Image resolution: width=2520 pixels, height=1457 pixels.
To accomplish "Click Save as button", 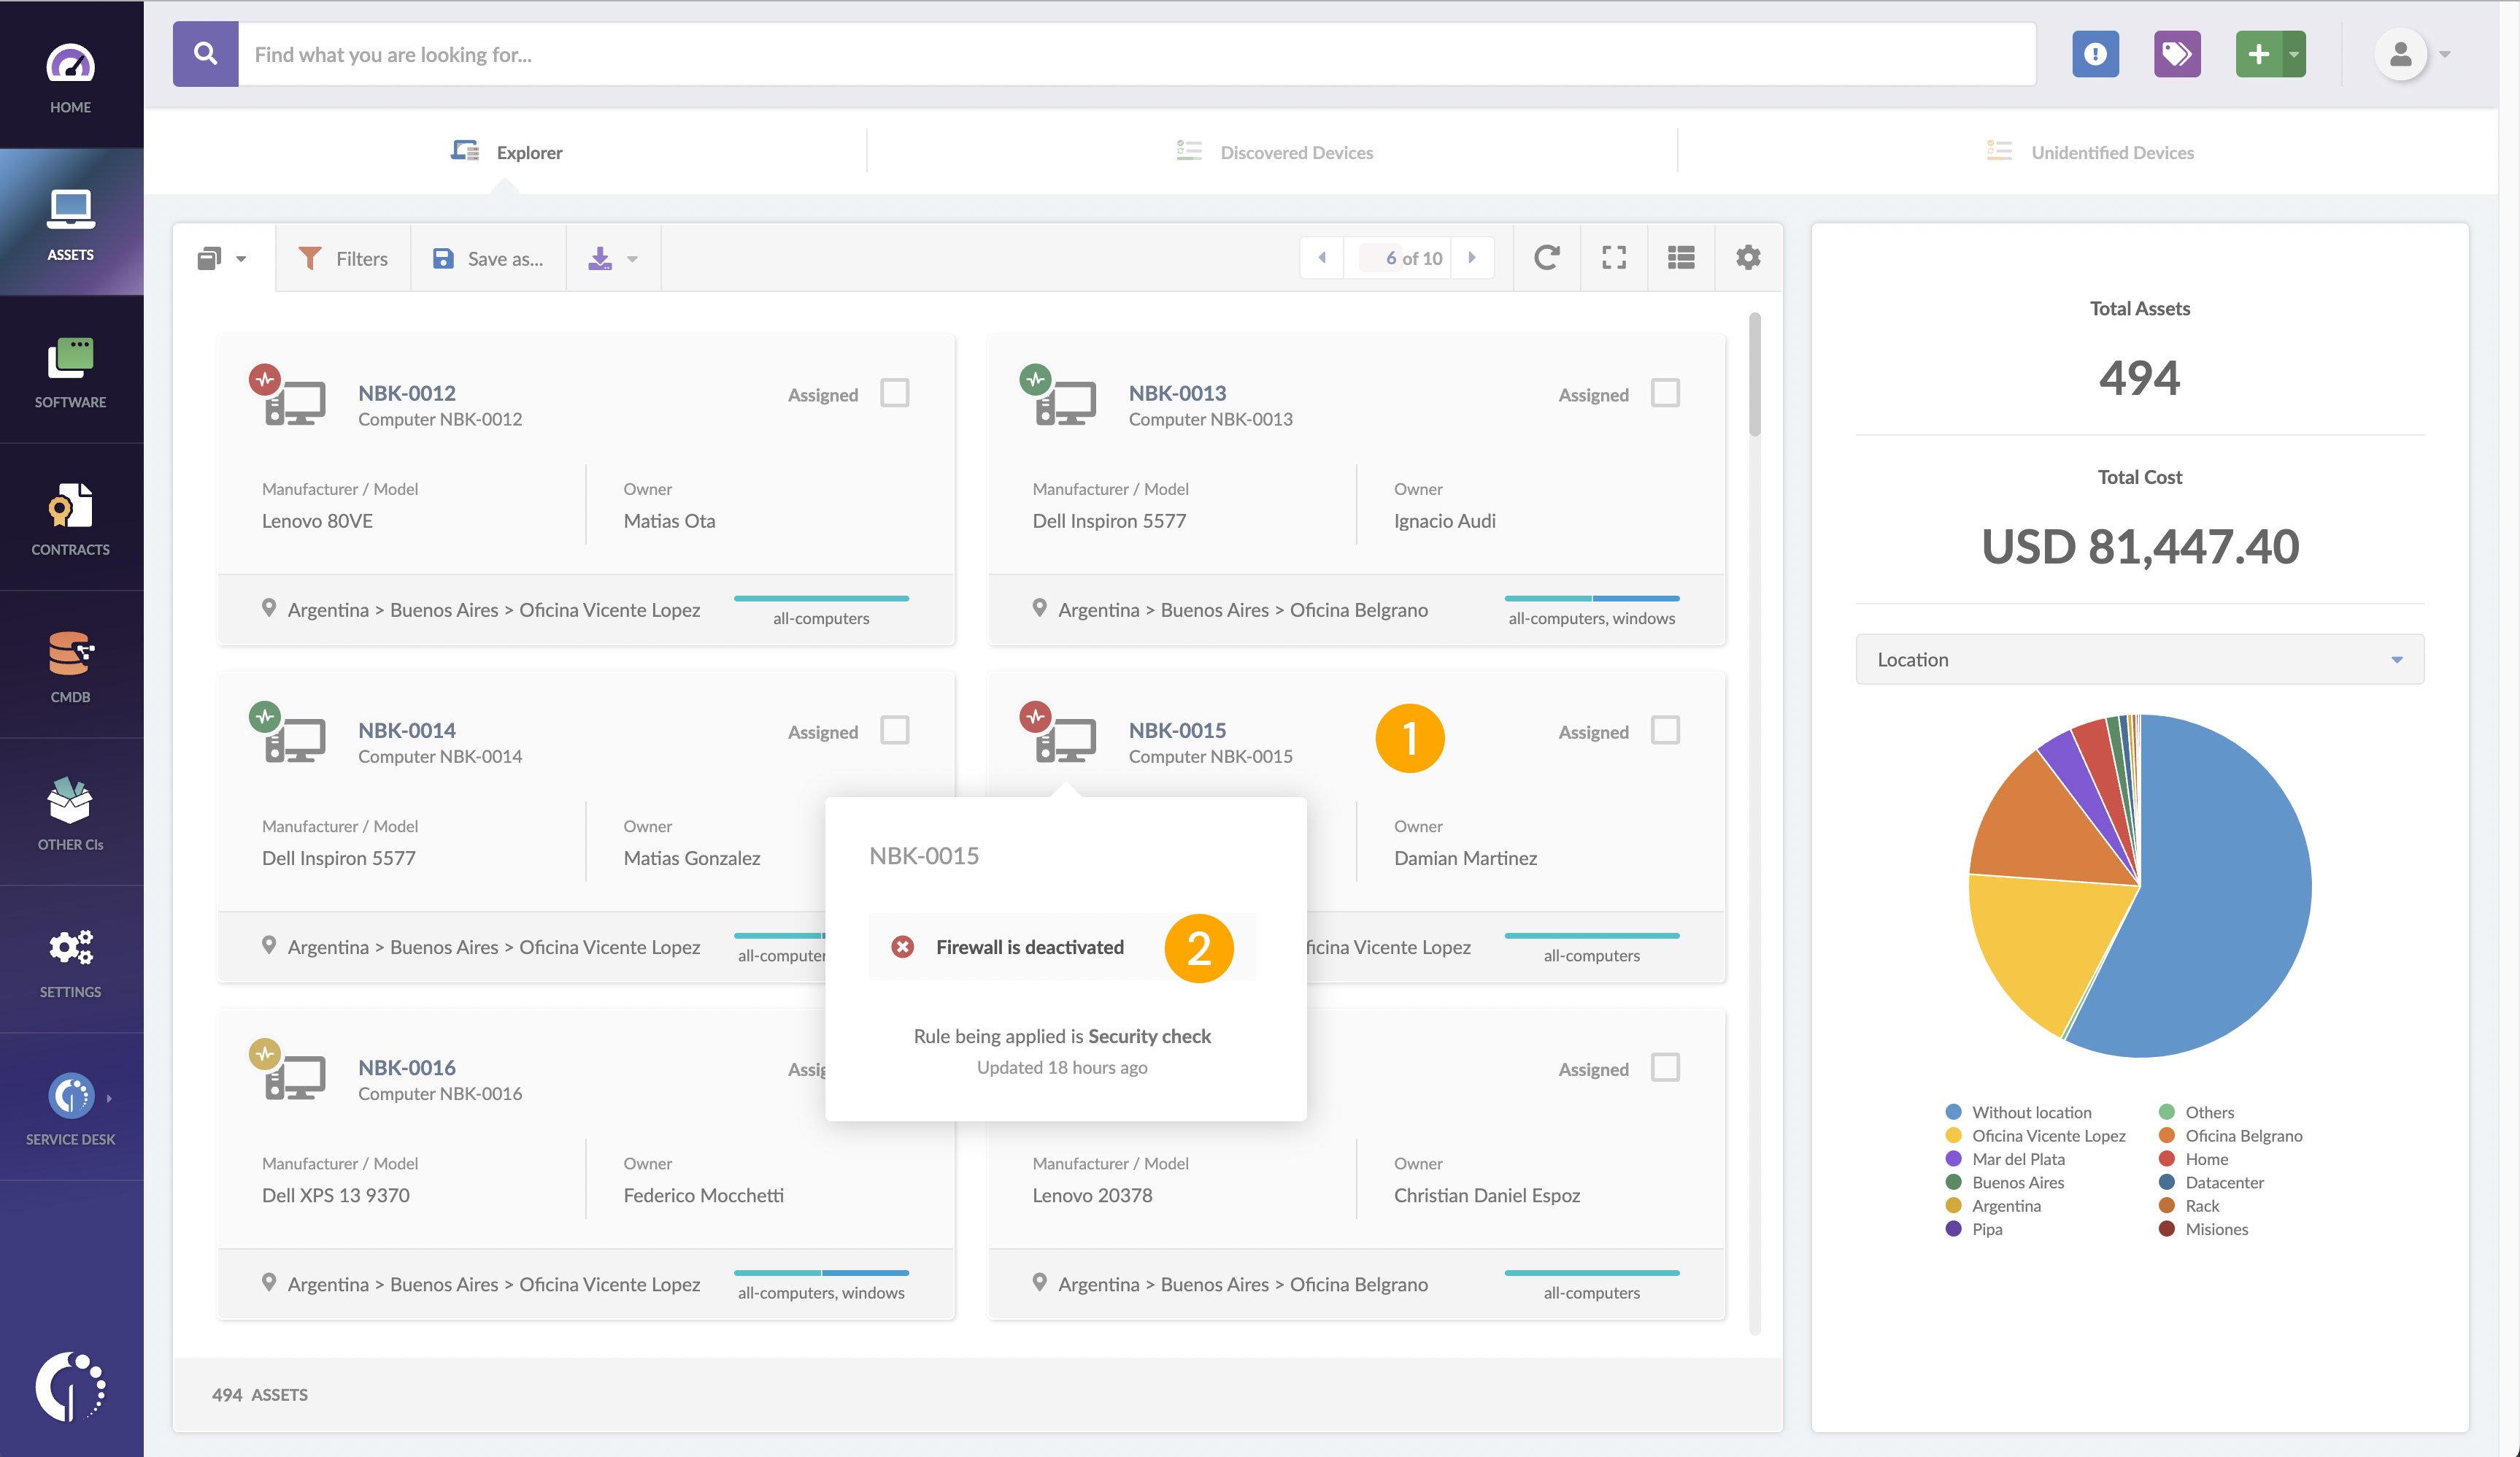I will coord(489,258).
